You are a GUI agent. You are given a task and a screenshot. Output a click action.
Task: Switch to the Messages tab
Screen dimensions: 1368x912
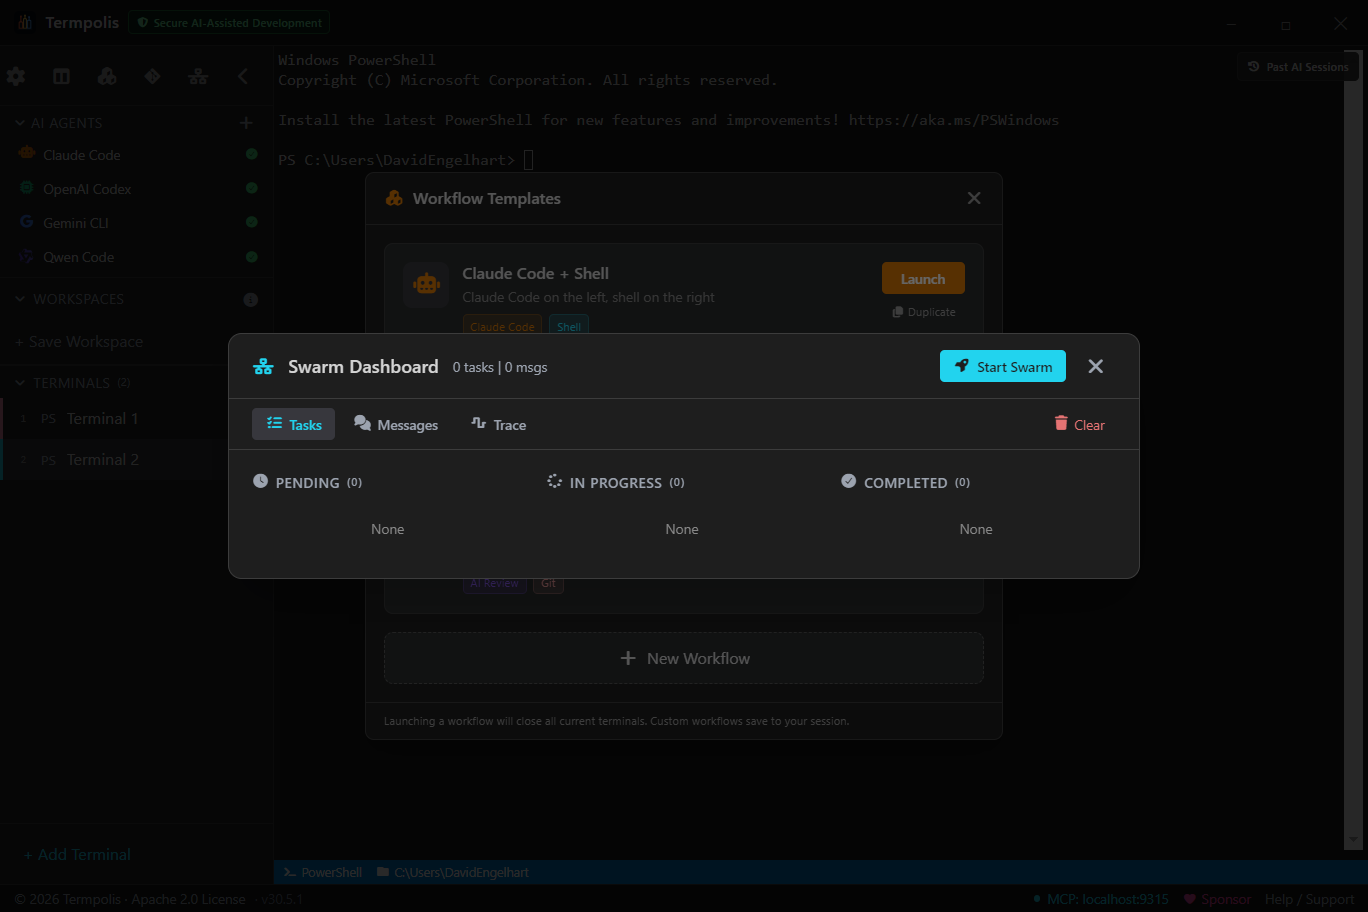(x=396, y=424)
